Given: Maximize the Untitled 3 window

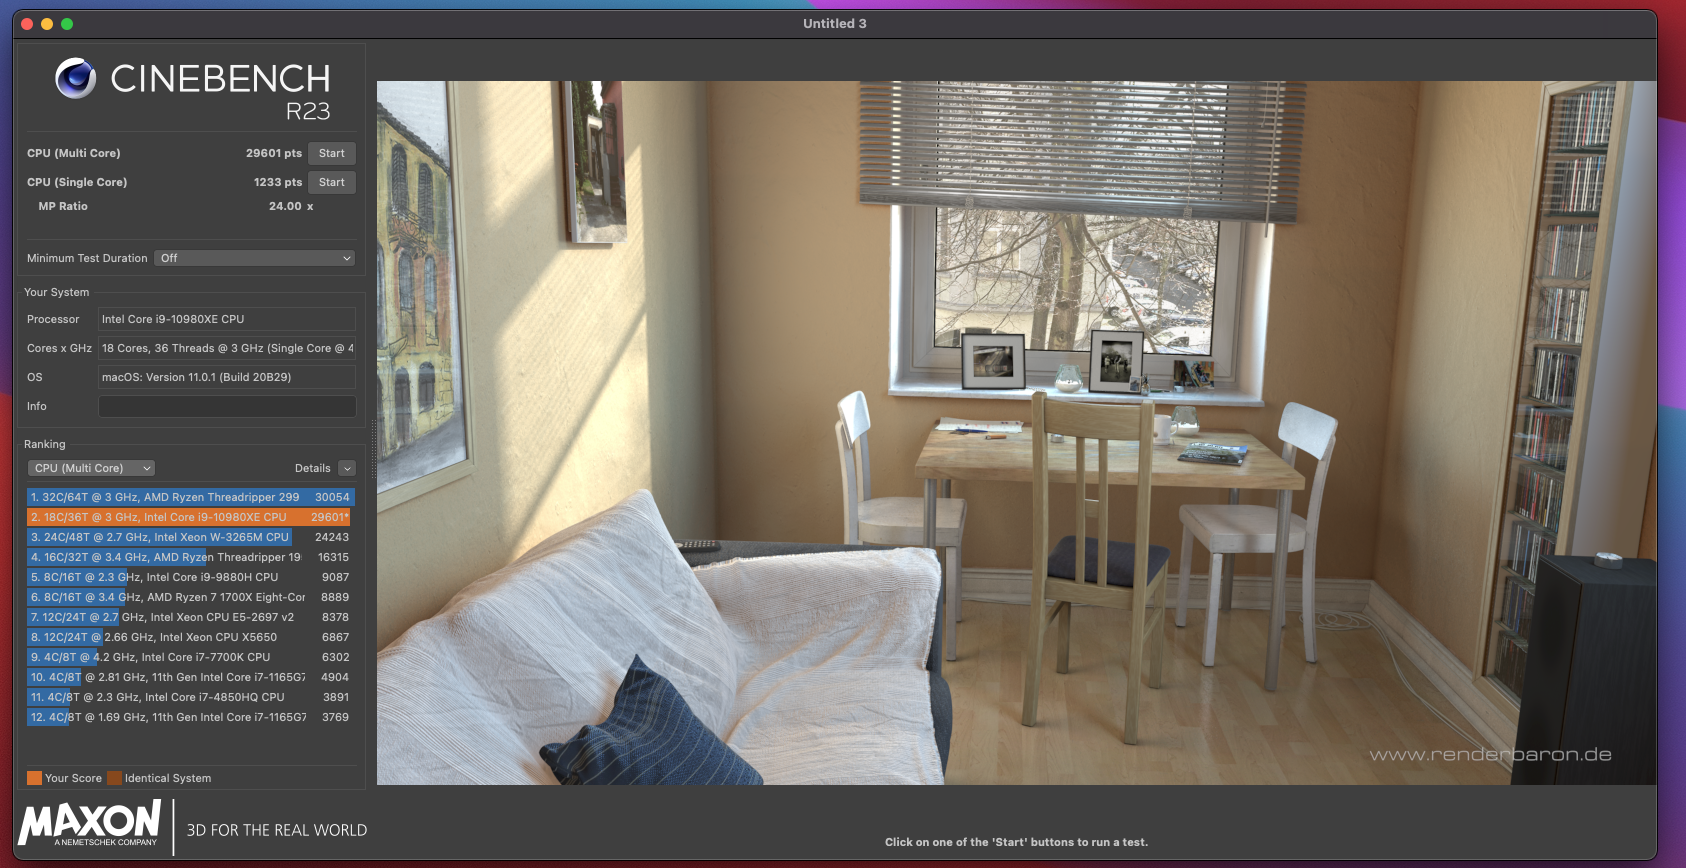Looking at the screenshot, I should point(67,24).
